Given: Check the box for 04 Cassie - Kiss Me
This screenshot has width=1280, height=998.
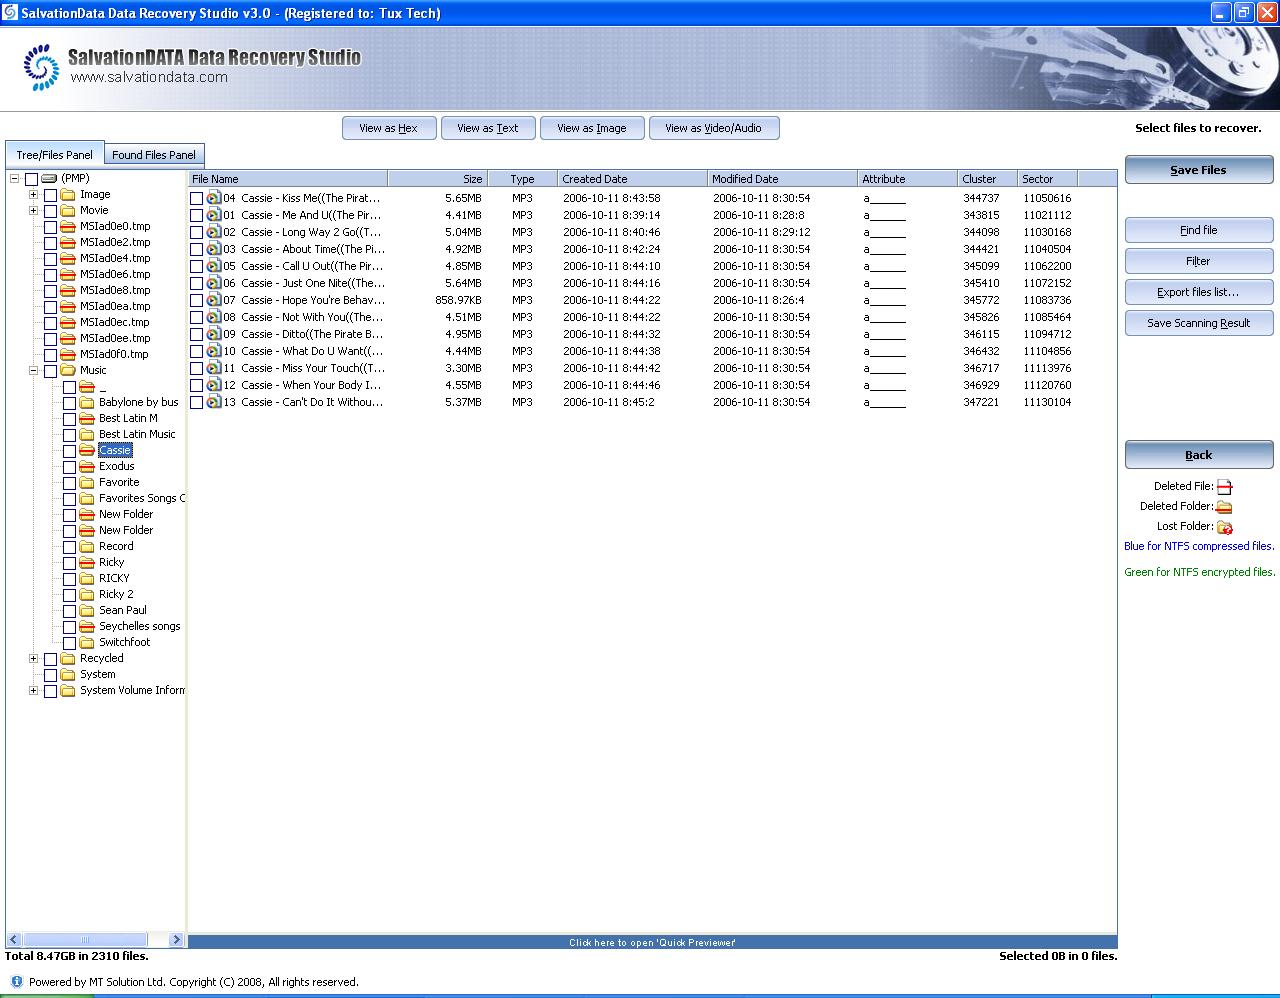Looking at the screenshot, I should [197, 199].
